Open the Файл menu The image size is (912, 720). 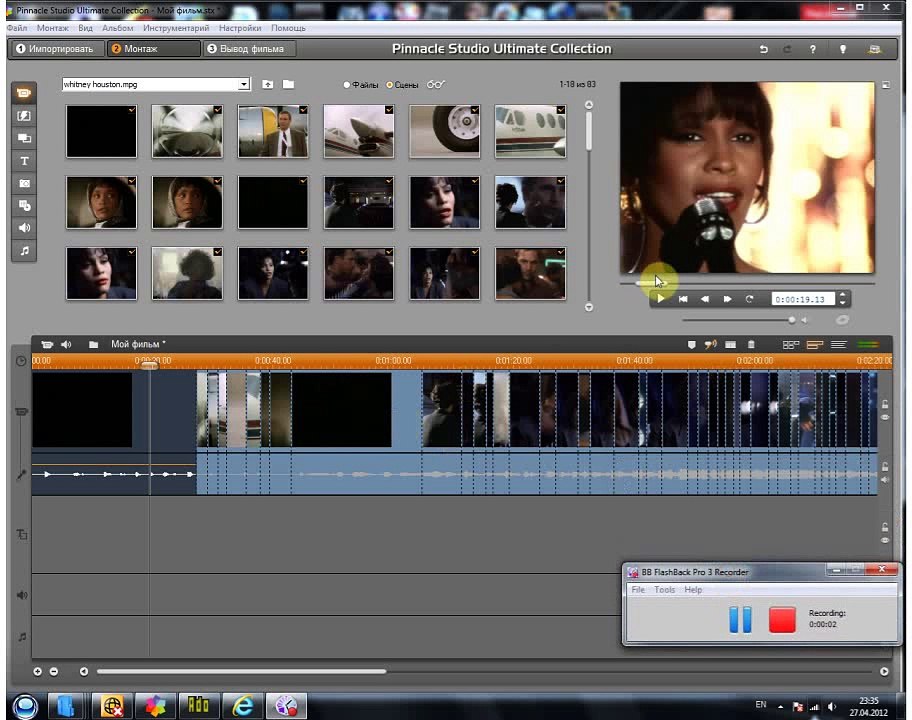click(x=17, y=28)
